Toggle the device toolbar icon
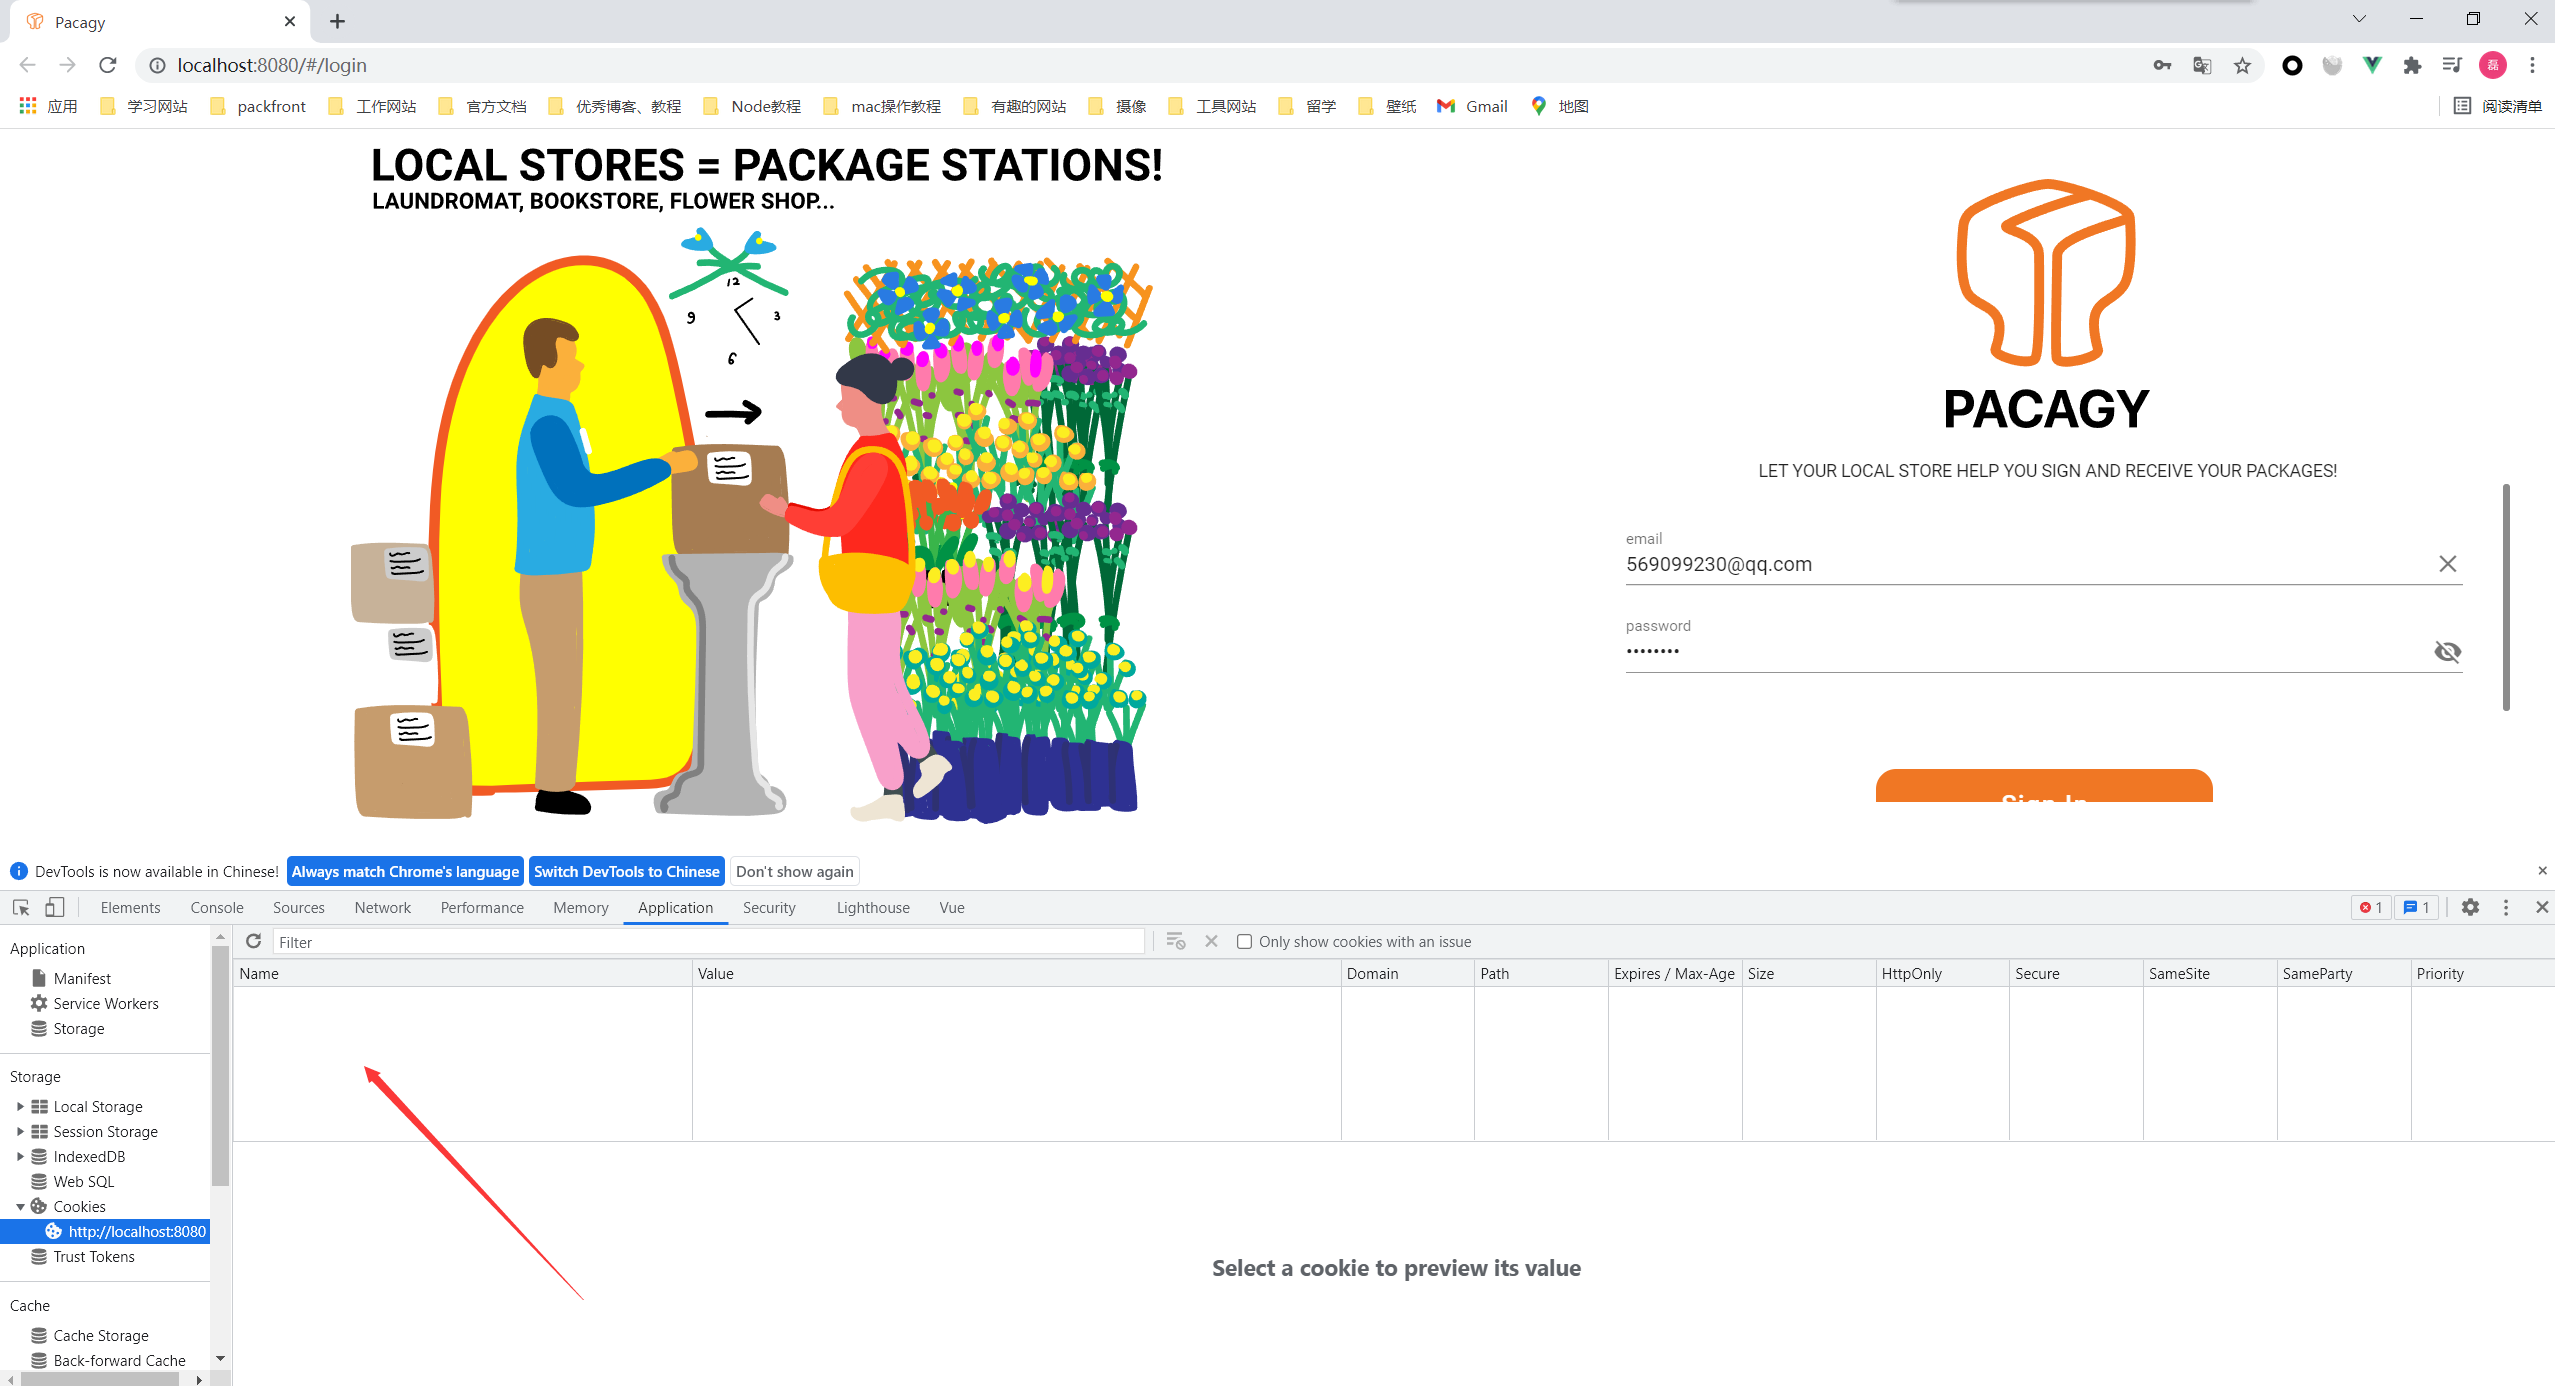Screen dimensions: 2555x1386 55,907
